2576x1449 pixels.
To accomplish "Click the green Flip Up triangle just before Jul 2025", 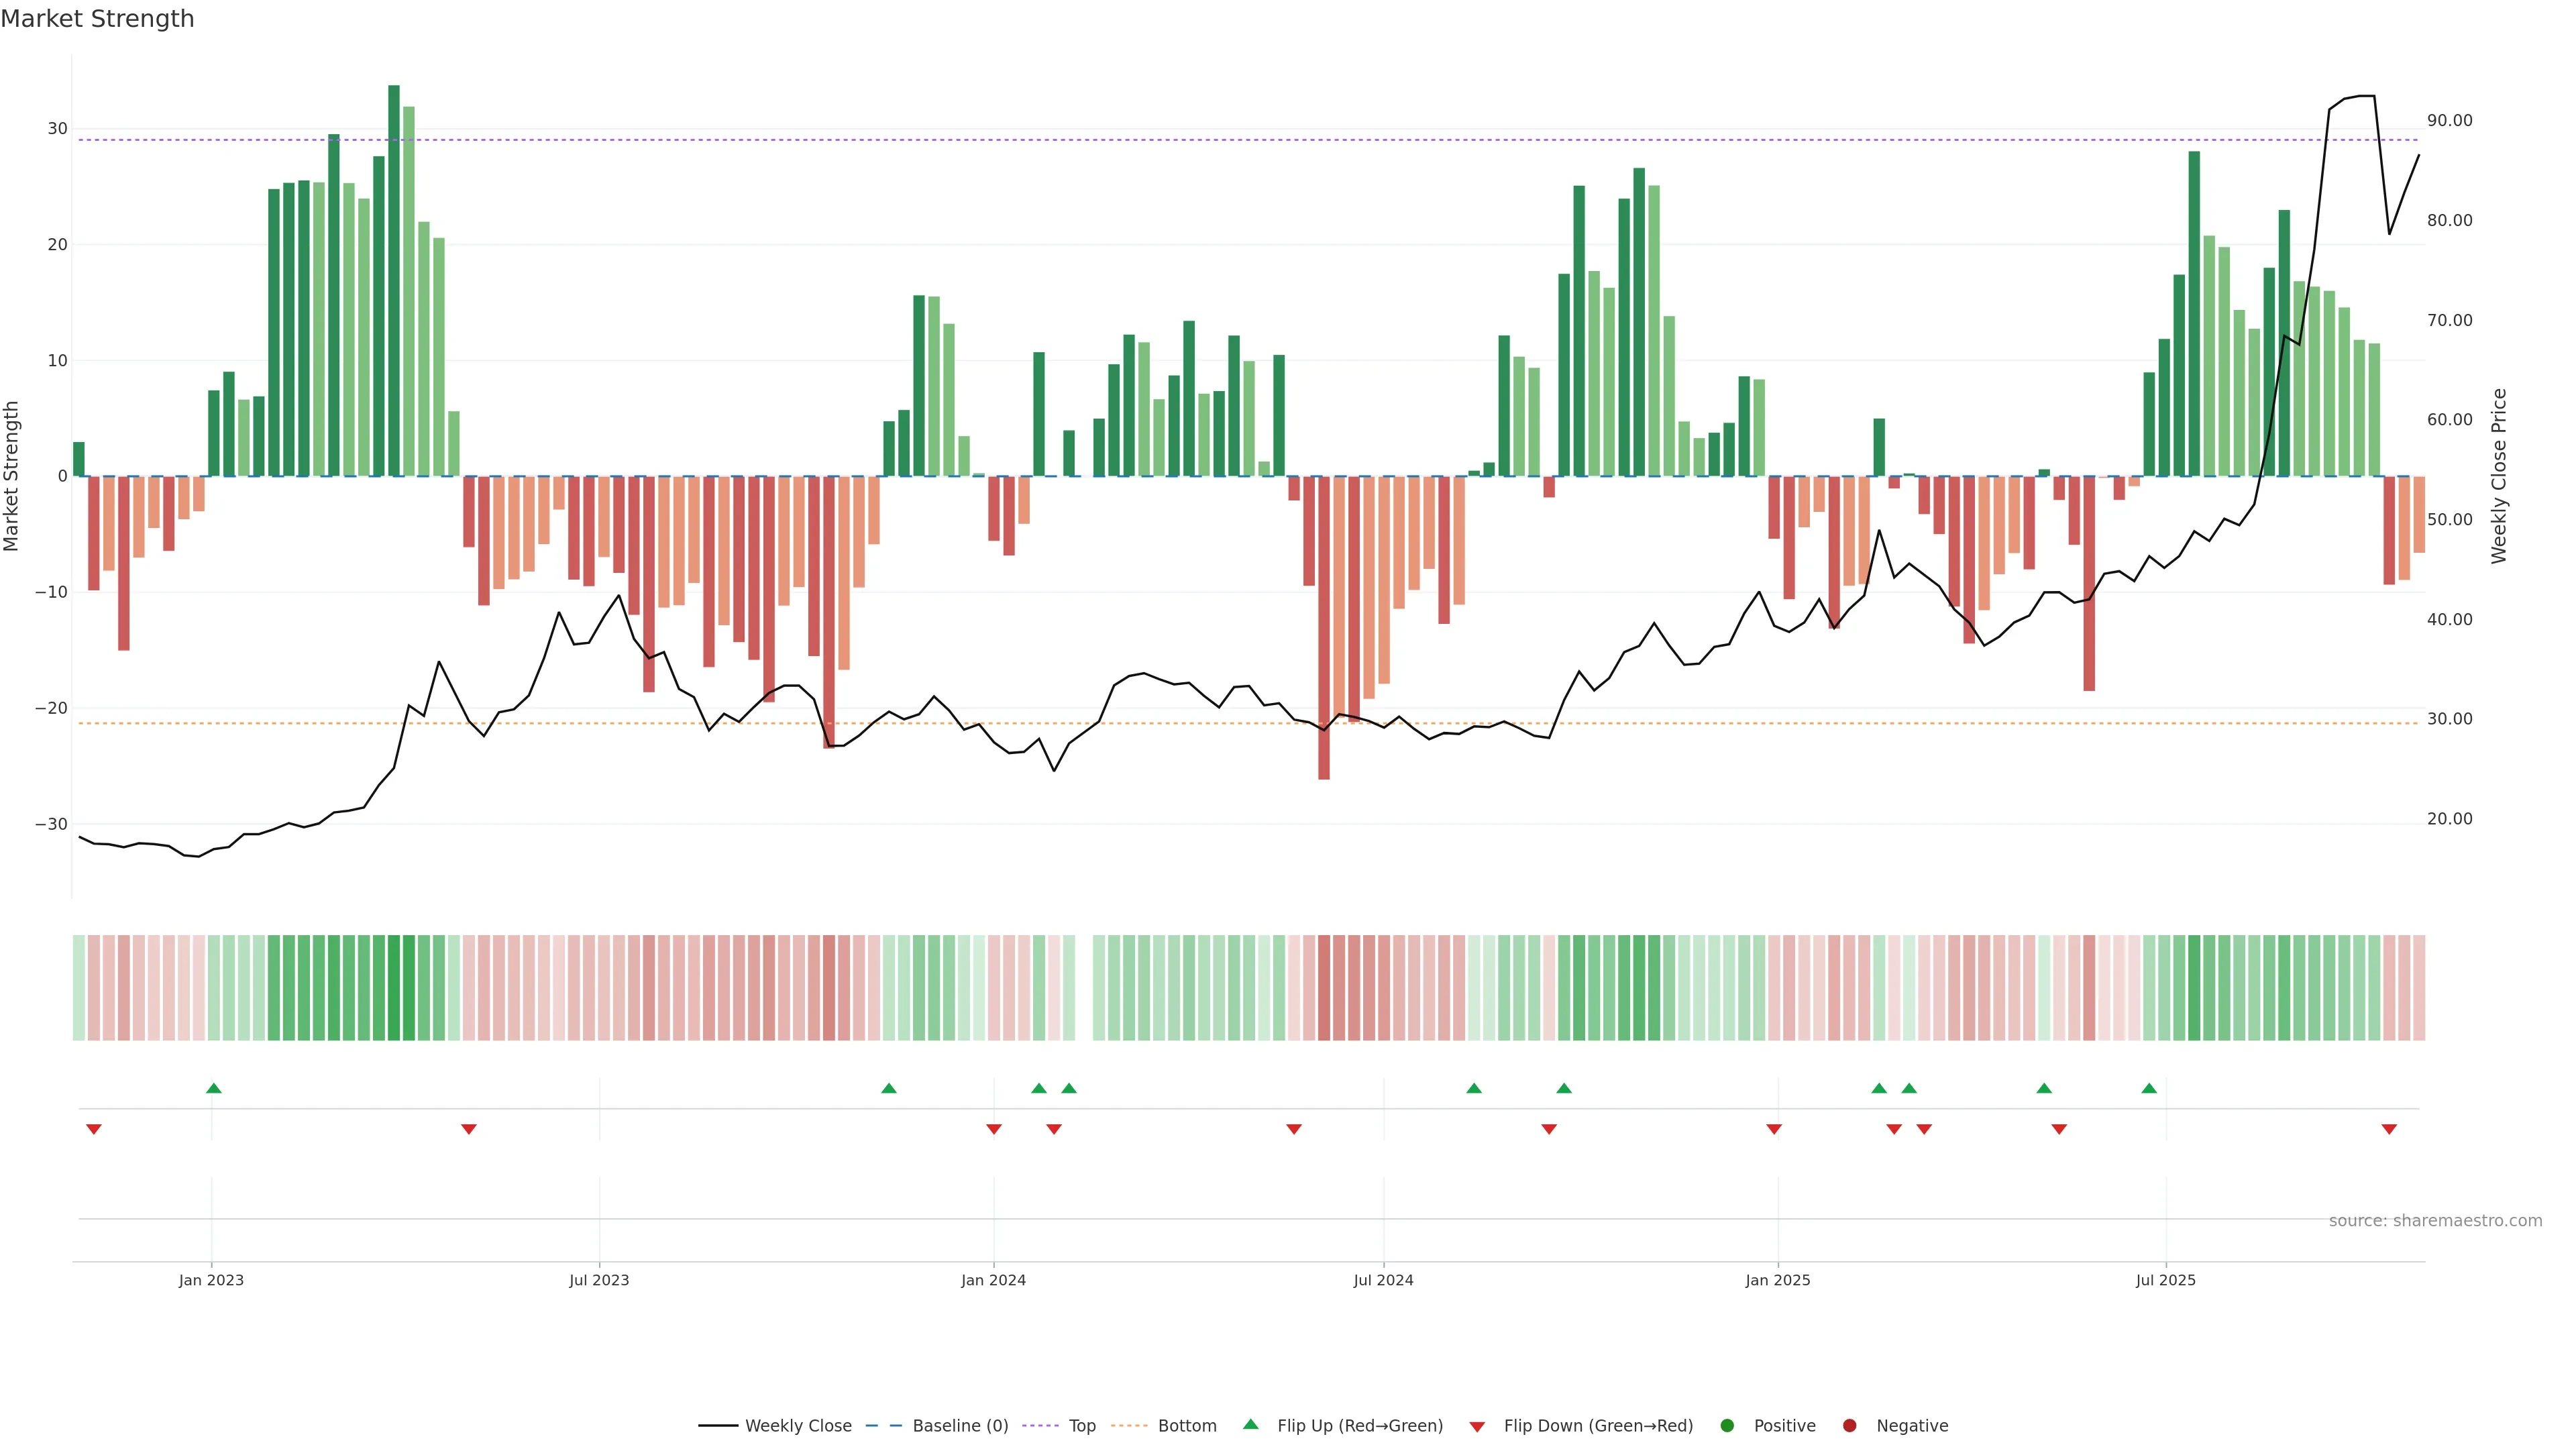I will (2149, 1088).
